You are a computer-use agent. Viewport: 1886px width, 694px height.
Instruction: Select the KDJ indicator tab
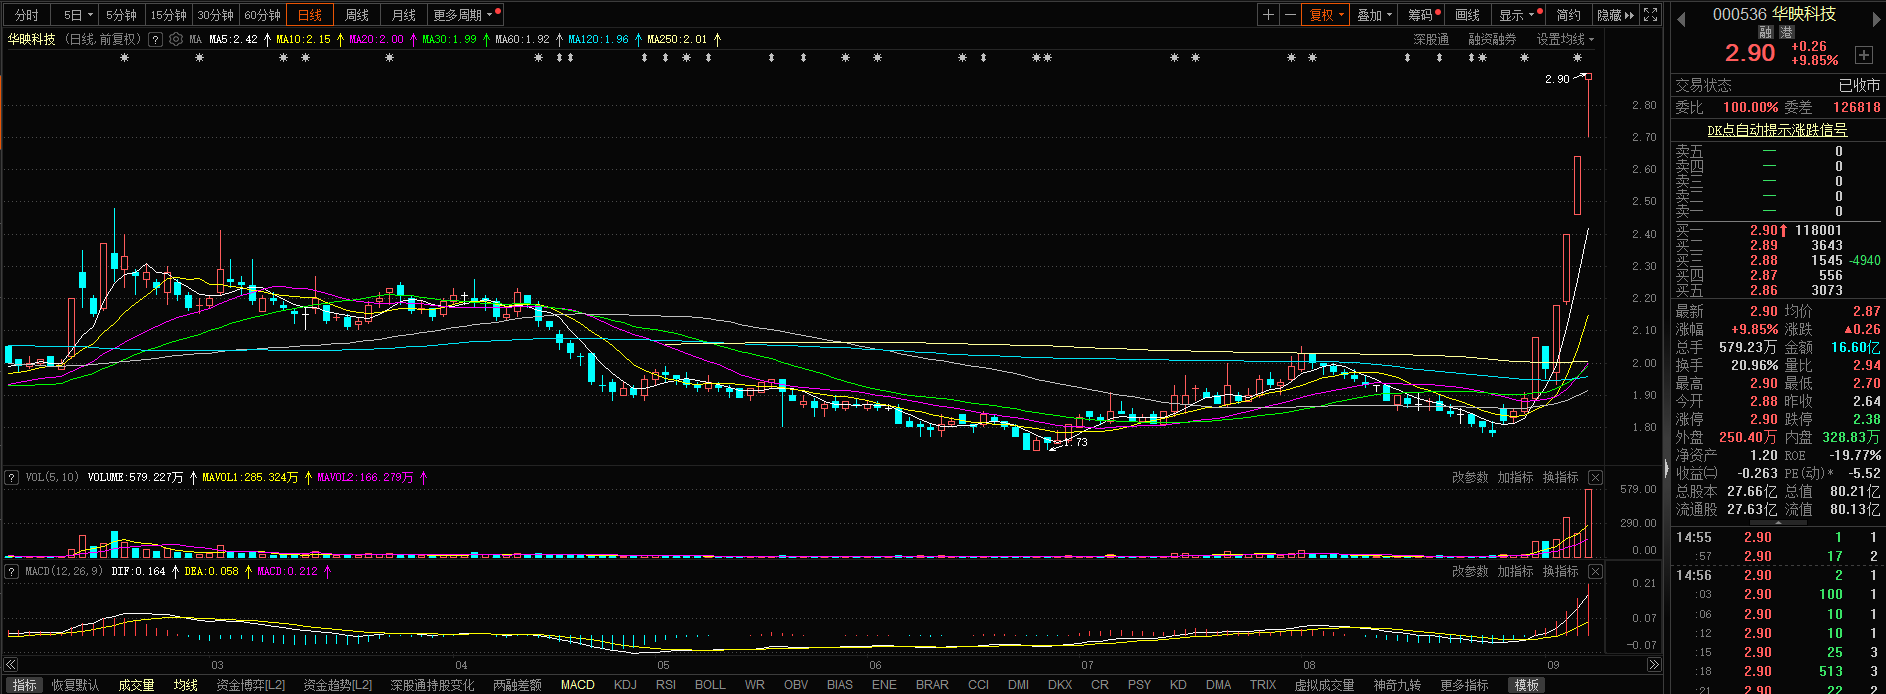click(x=625, y=685)
